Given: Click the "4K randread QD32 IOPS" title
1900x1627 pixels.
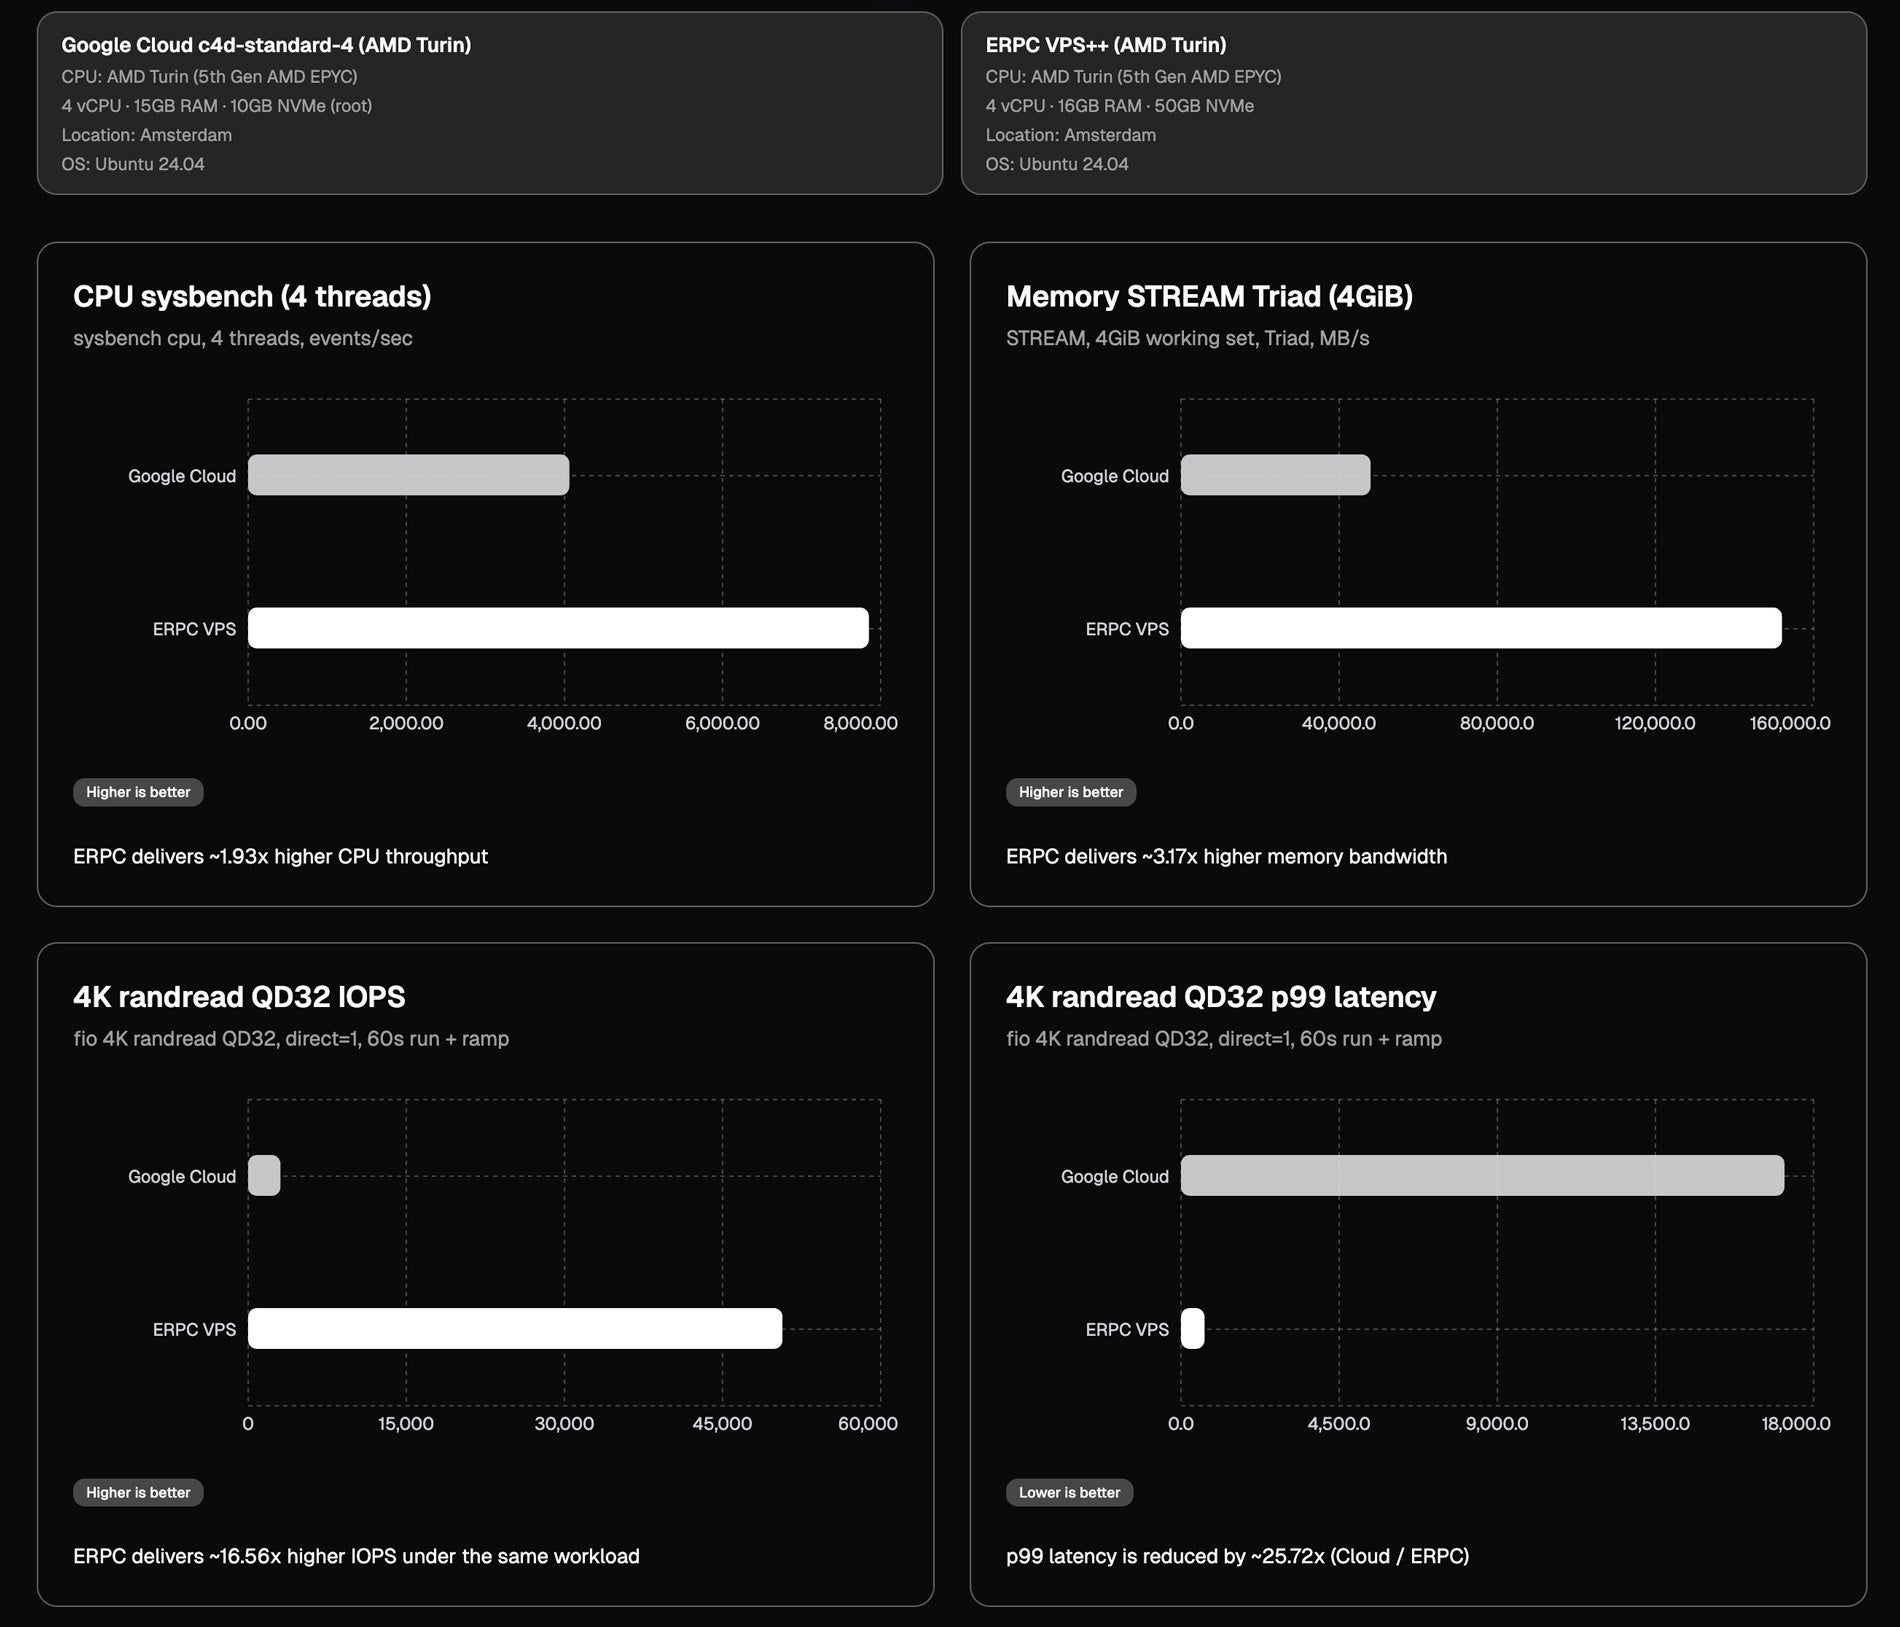Looking at the screenshot, I should click(239, 997).
